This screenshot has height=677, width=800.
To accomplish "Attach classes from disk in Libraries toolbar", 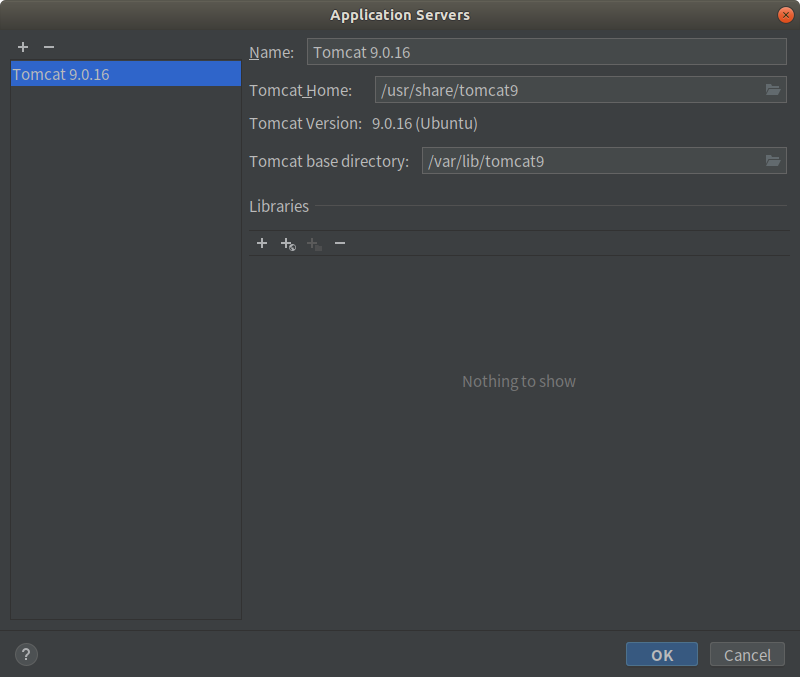I will click(288, 243).
